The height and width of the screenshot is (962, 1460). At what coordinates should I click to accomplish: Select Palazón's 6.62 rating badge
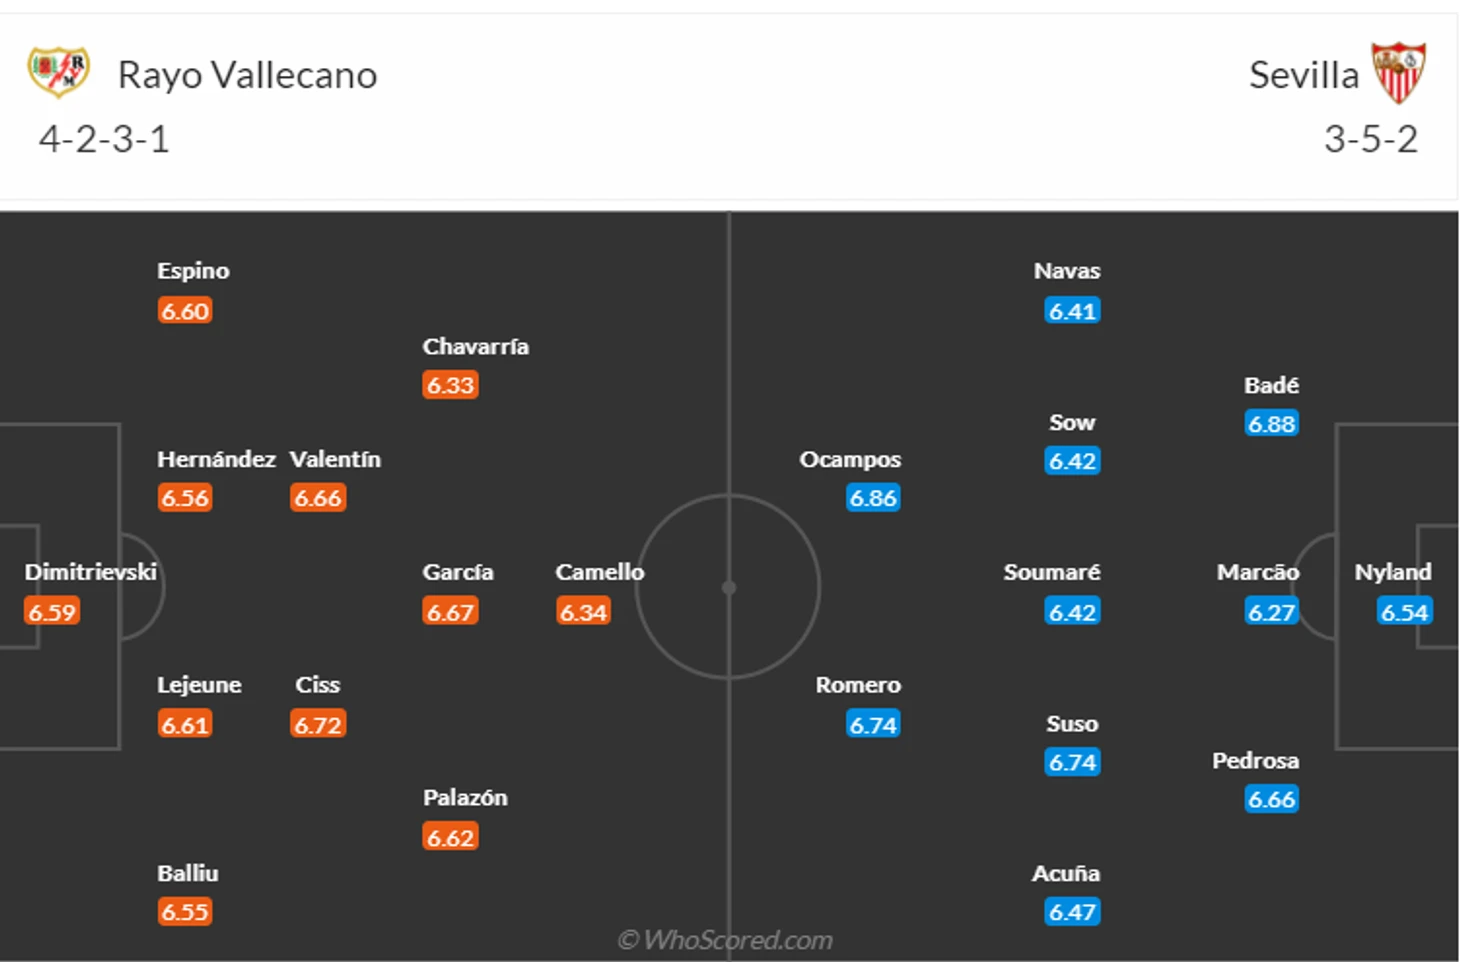pos(450,838)
